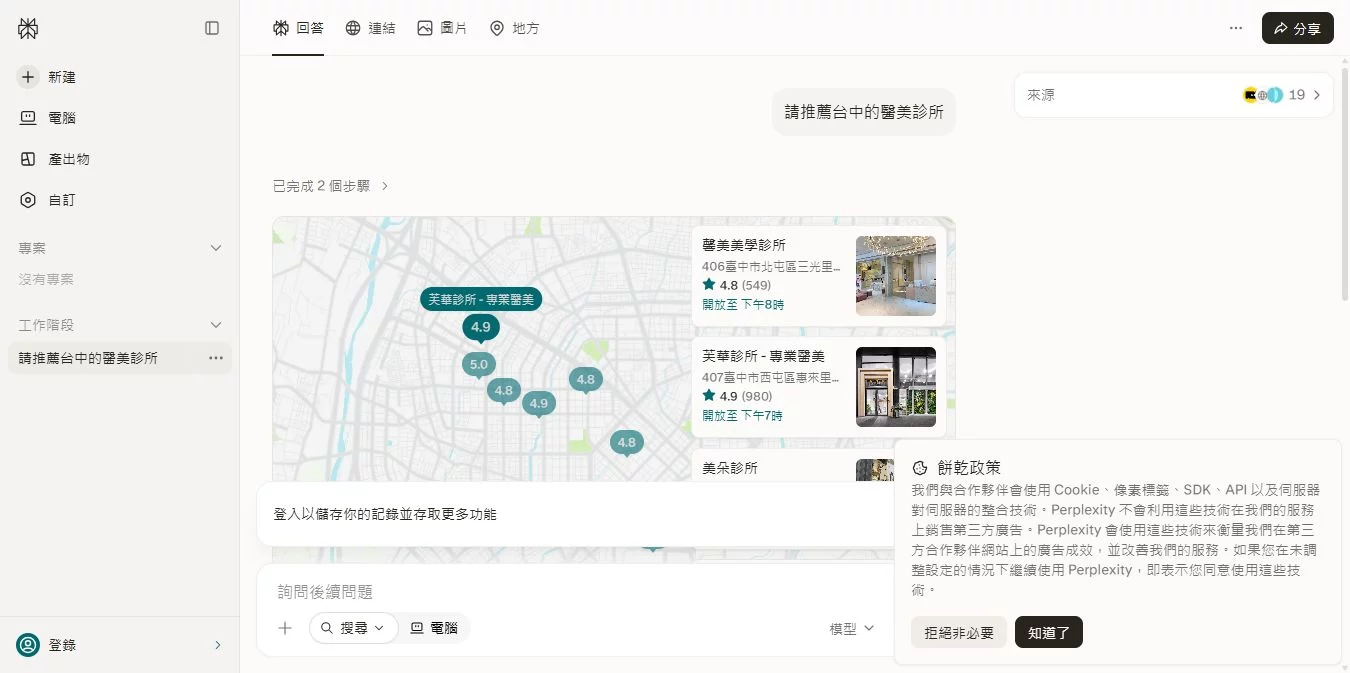The height and width of the screenshot is (673, 1350).
Task: Collapse the 專案 section chevron
Action: [216, 248]
